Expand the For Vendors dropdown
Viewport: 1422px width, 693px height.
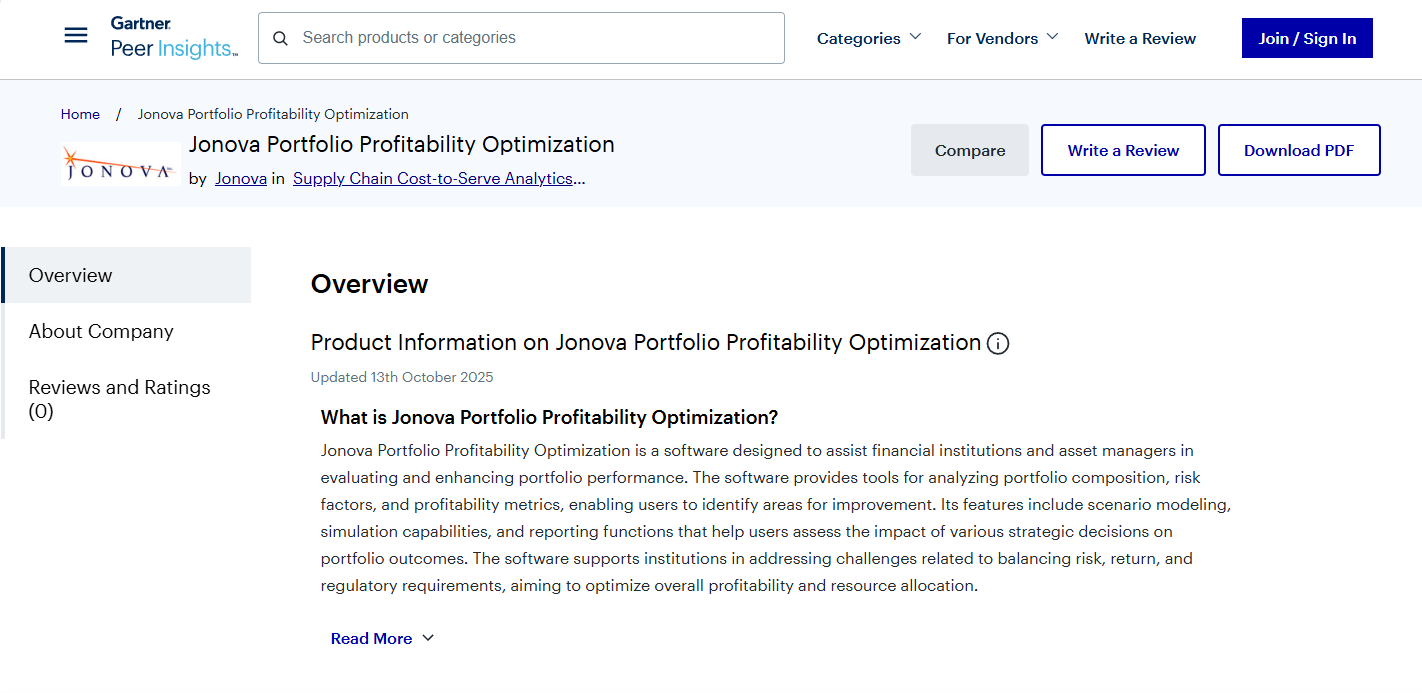pyautogui.click(x=1003, y=38)
